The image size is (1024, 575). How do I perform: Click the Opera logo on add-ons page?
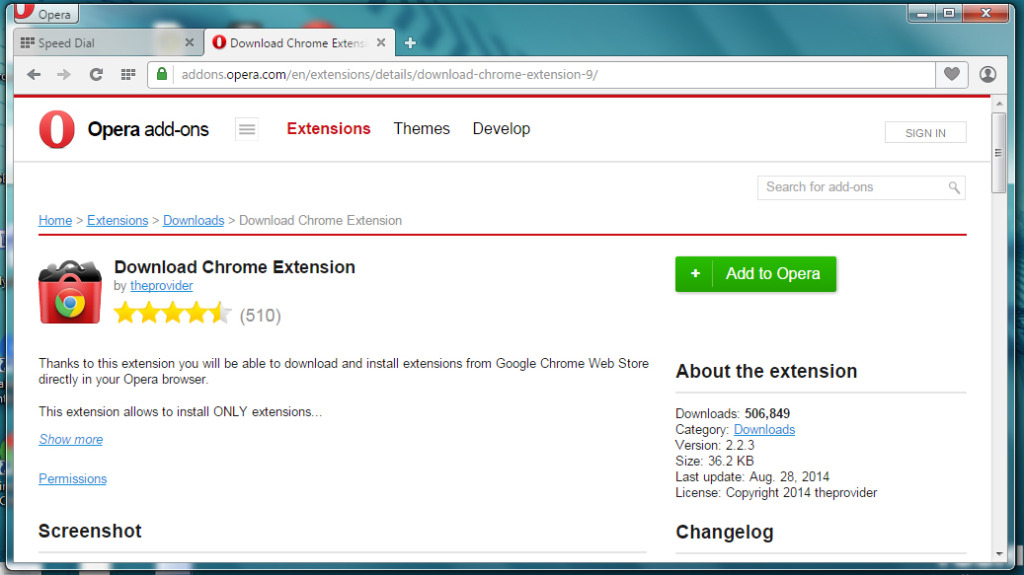(57, 130)
